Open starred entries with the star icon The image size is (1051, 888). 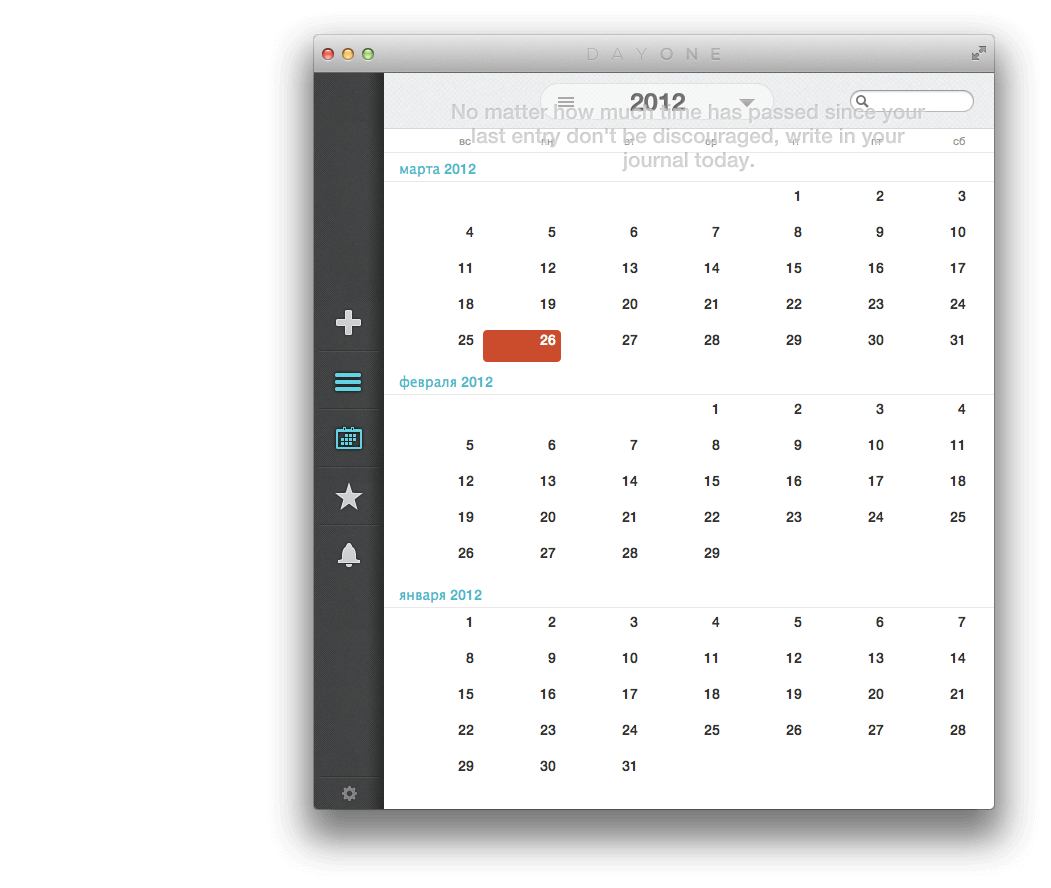pos(349,497)
